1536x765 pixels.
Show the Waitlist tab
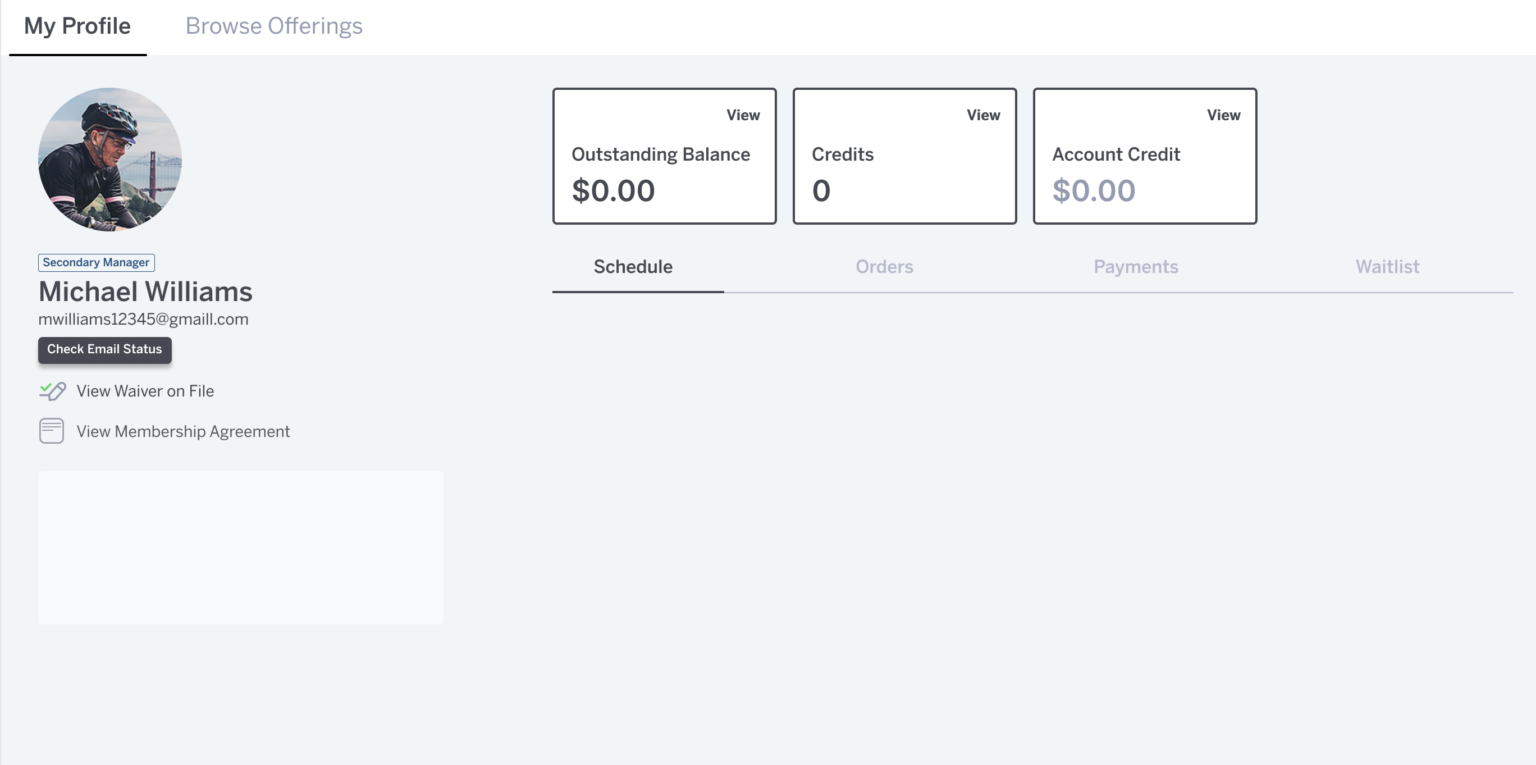tap(1387, 267)
